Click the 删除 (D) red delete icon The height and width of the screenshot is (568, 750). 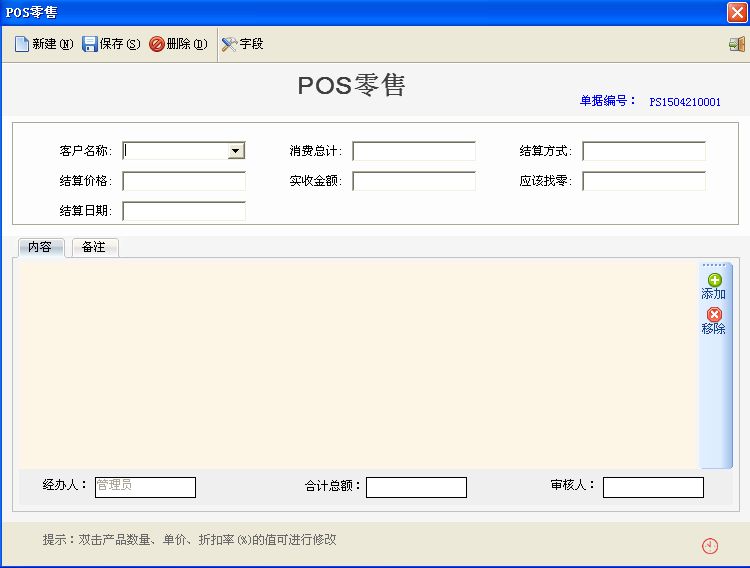point(156,44)
